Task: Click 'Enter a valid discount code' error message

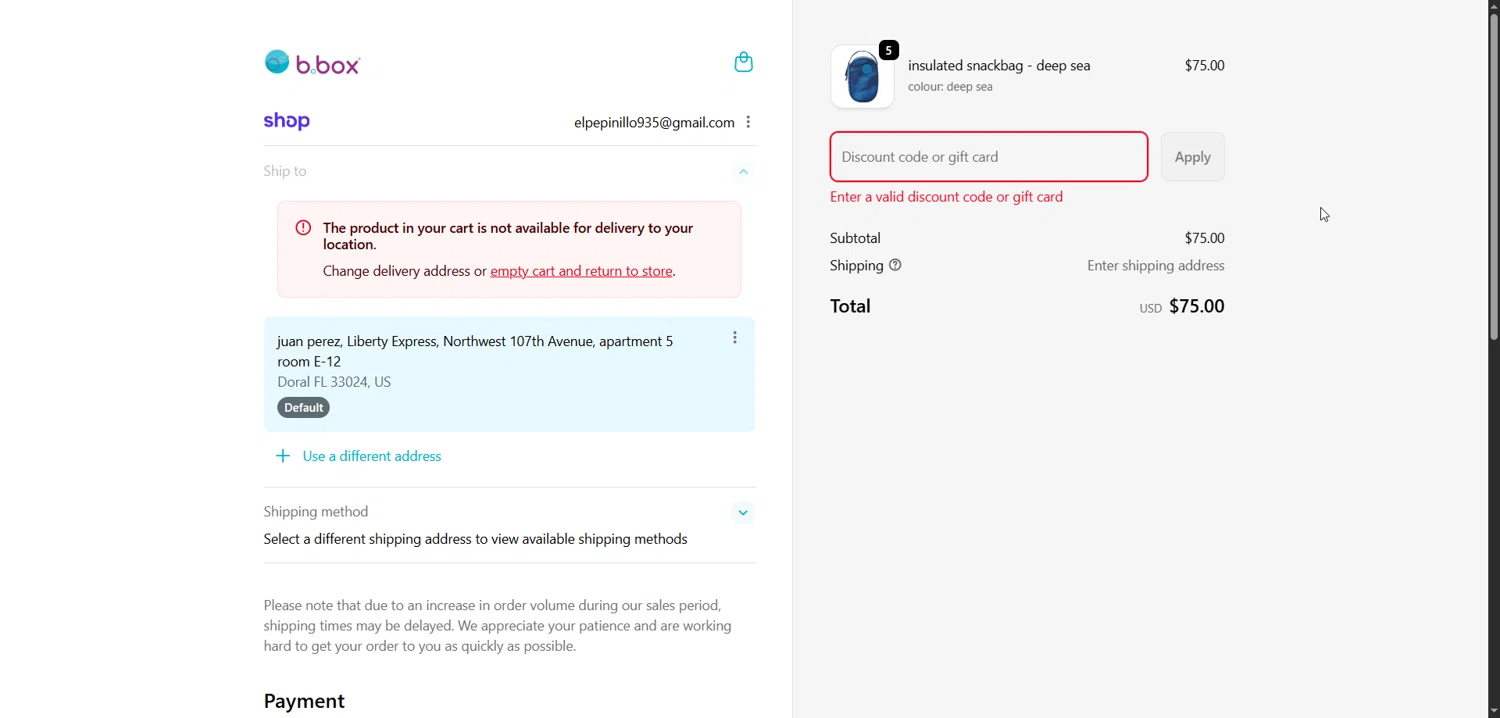Action: pos(946,197)
